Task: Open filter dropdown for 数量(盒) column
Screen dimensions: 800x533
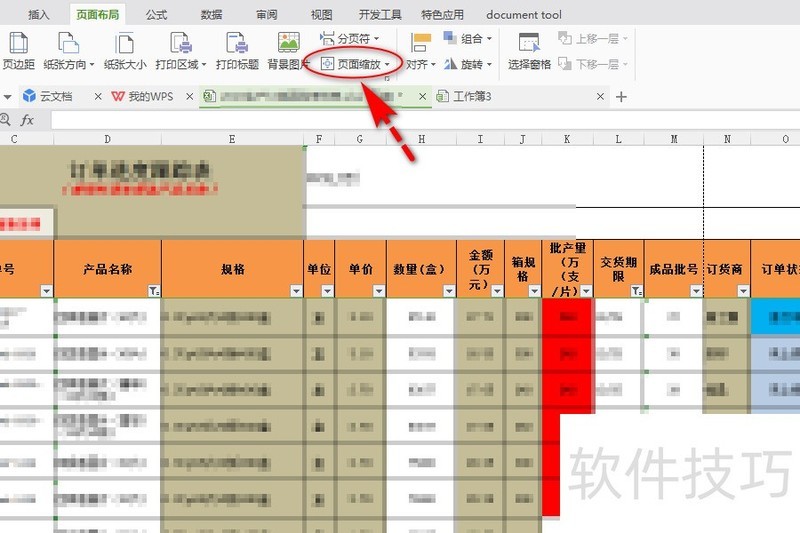Action: tap(449, 291)
